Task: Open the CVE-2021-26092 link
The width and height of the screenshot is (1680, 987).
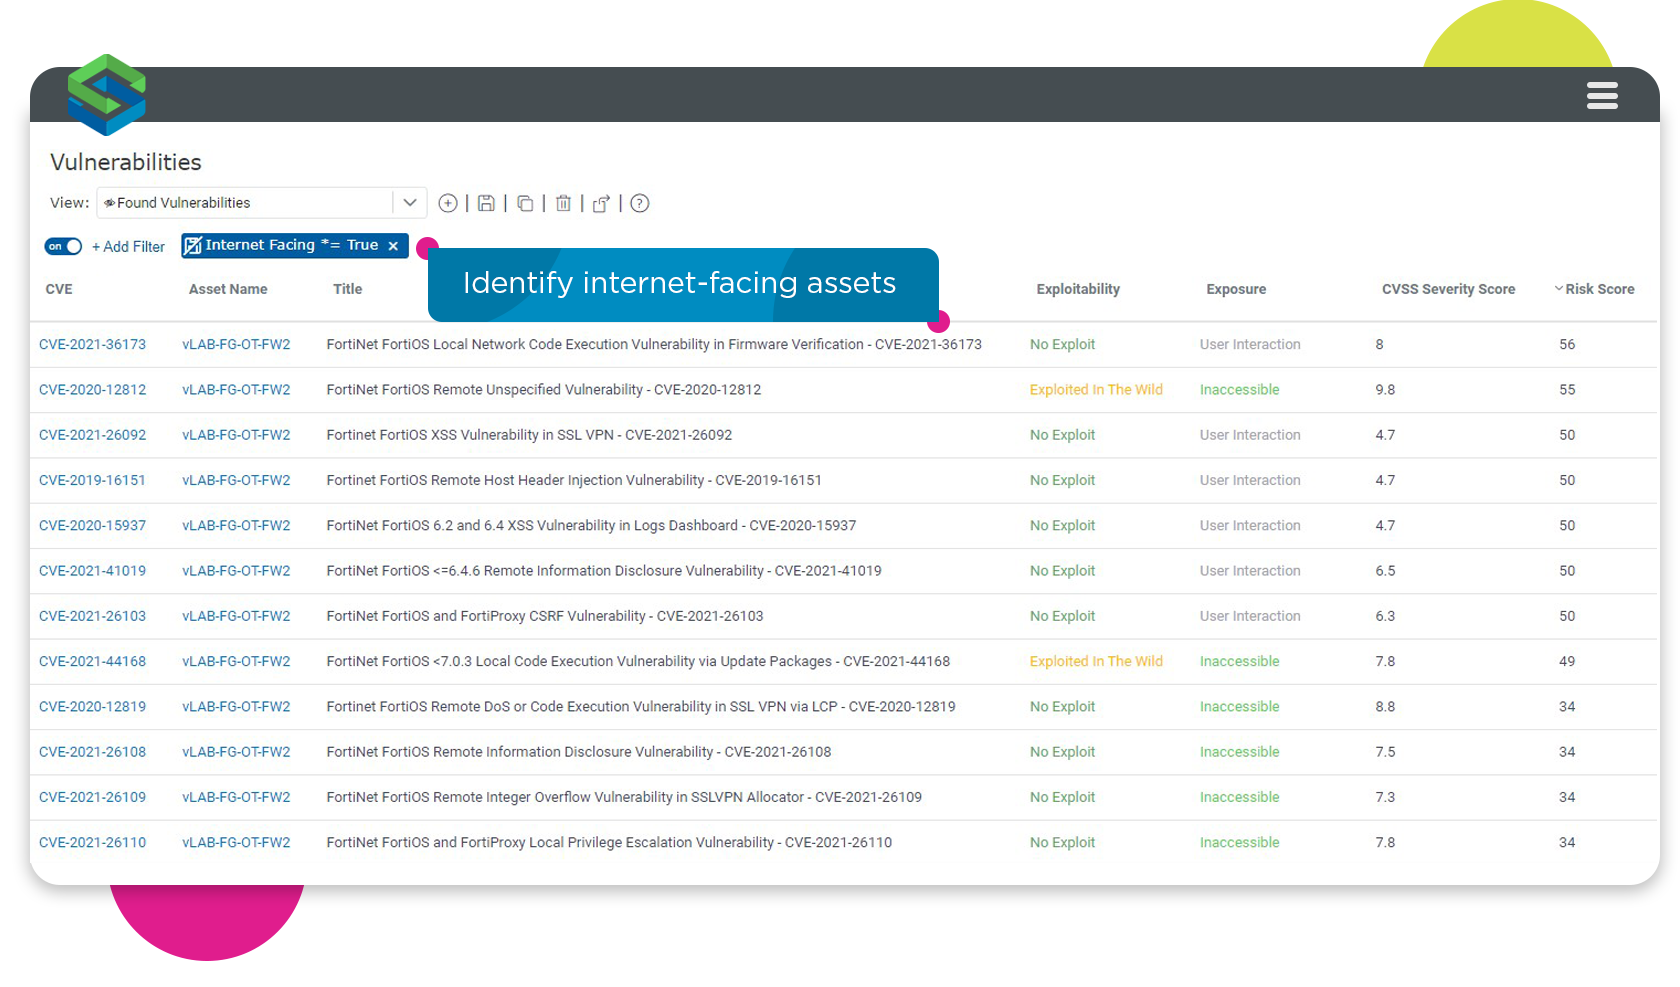Action: click(x=92, y=435)
